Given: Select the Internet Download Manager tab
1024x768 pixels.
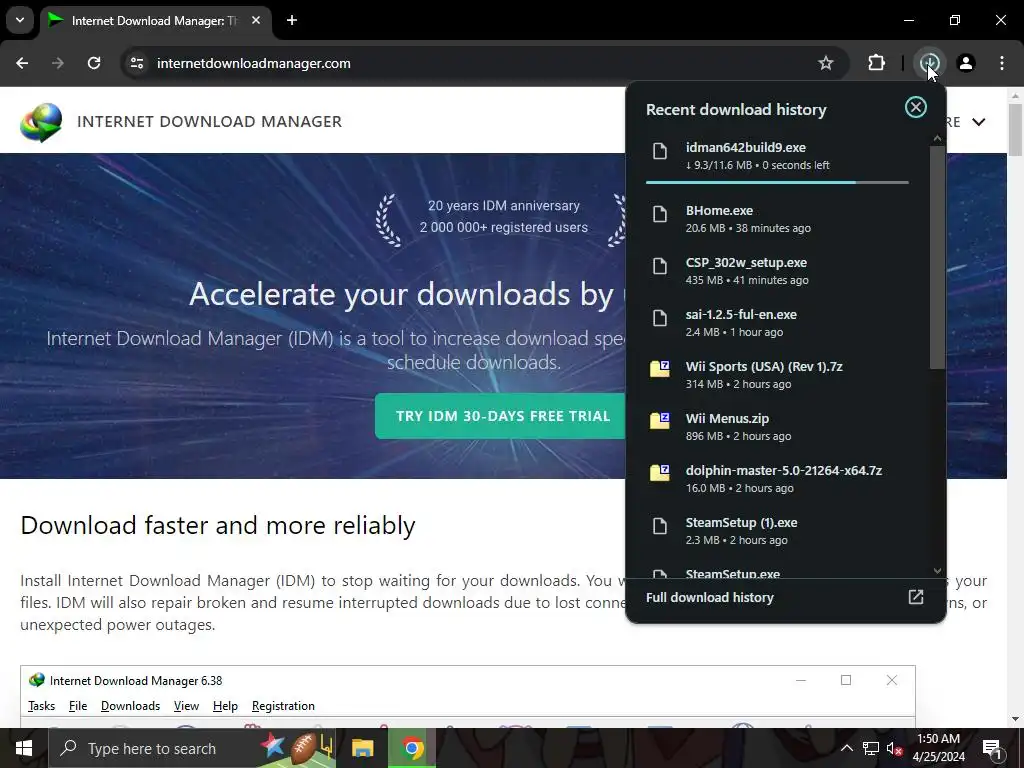Looking at the screenshot, I should [155, 20].
